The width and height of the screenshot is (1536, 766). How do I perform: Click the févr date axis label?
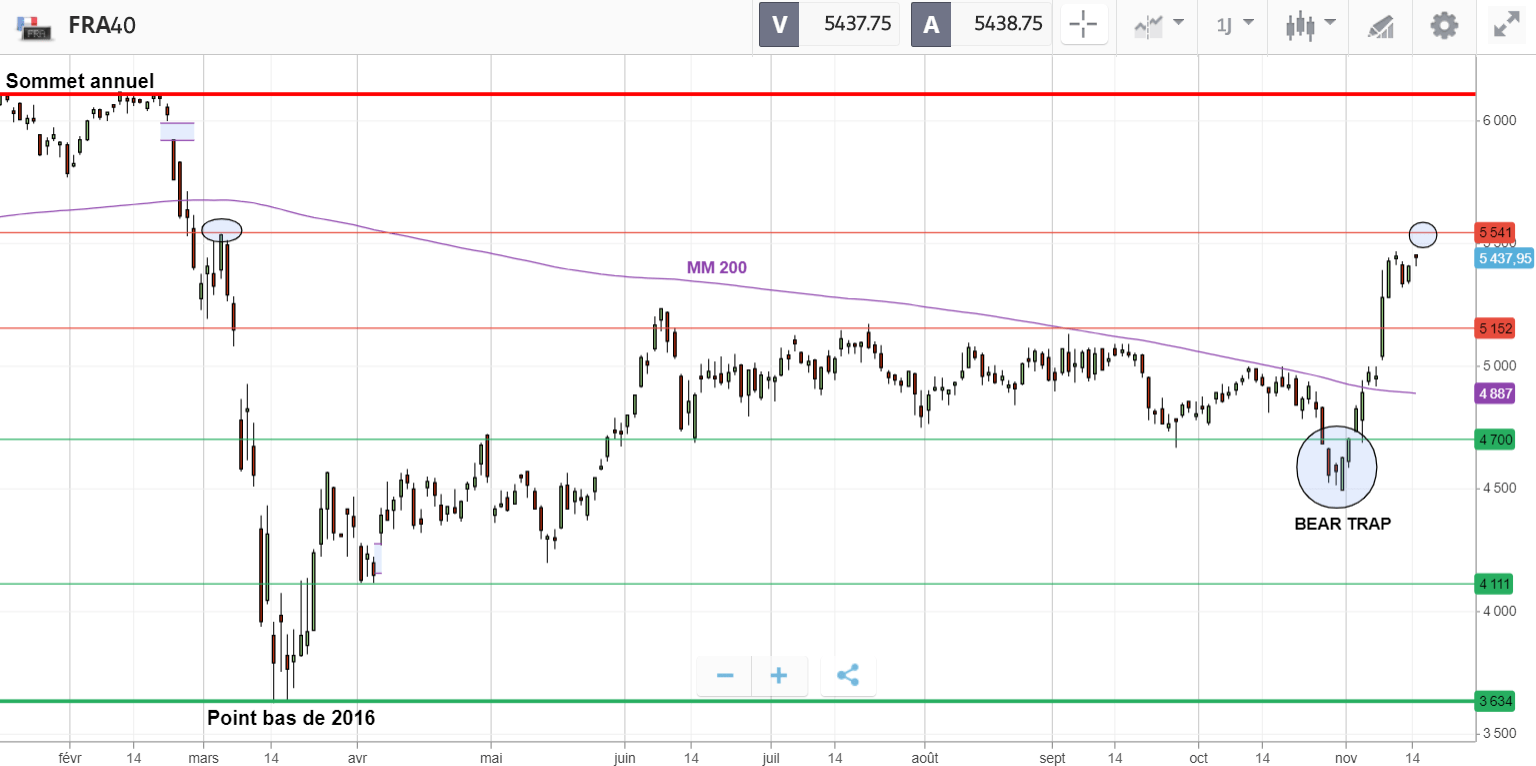(69, 757)
